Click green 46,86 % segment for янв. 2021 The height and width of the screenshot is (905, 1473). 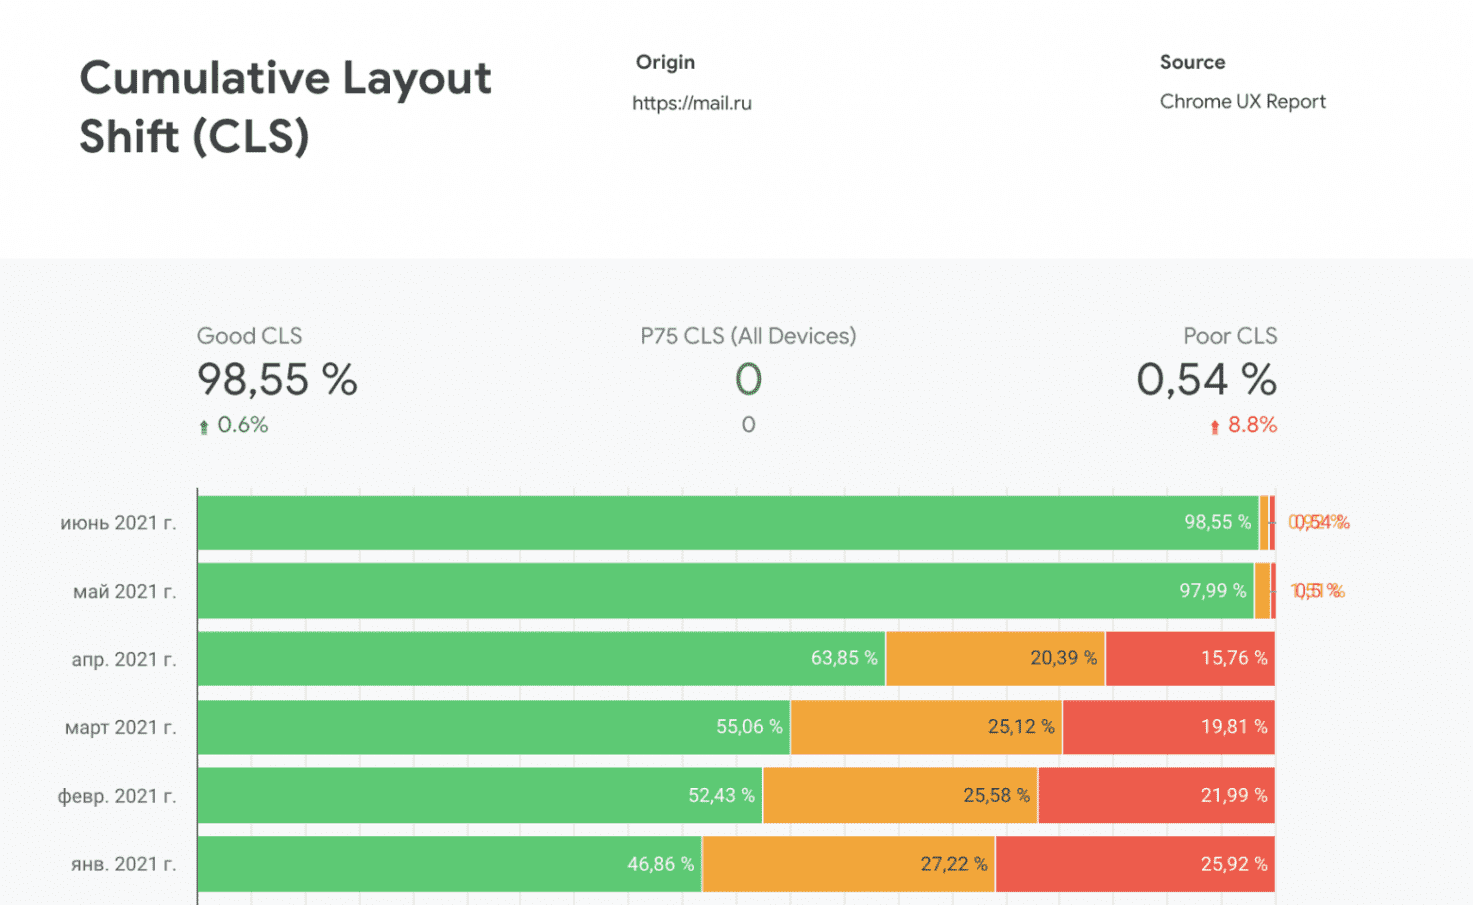(450, 864)
